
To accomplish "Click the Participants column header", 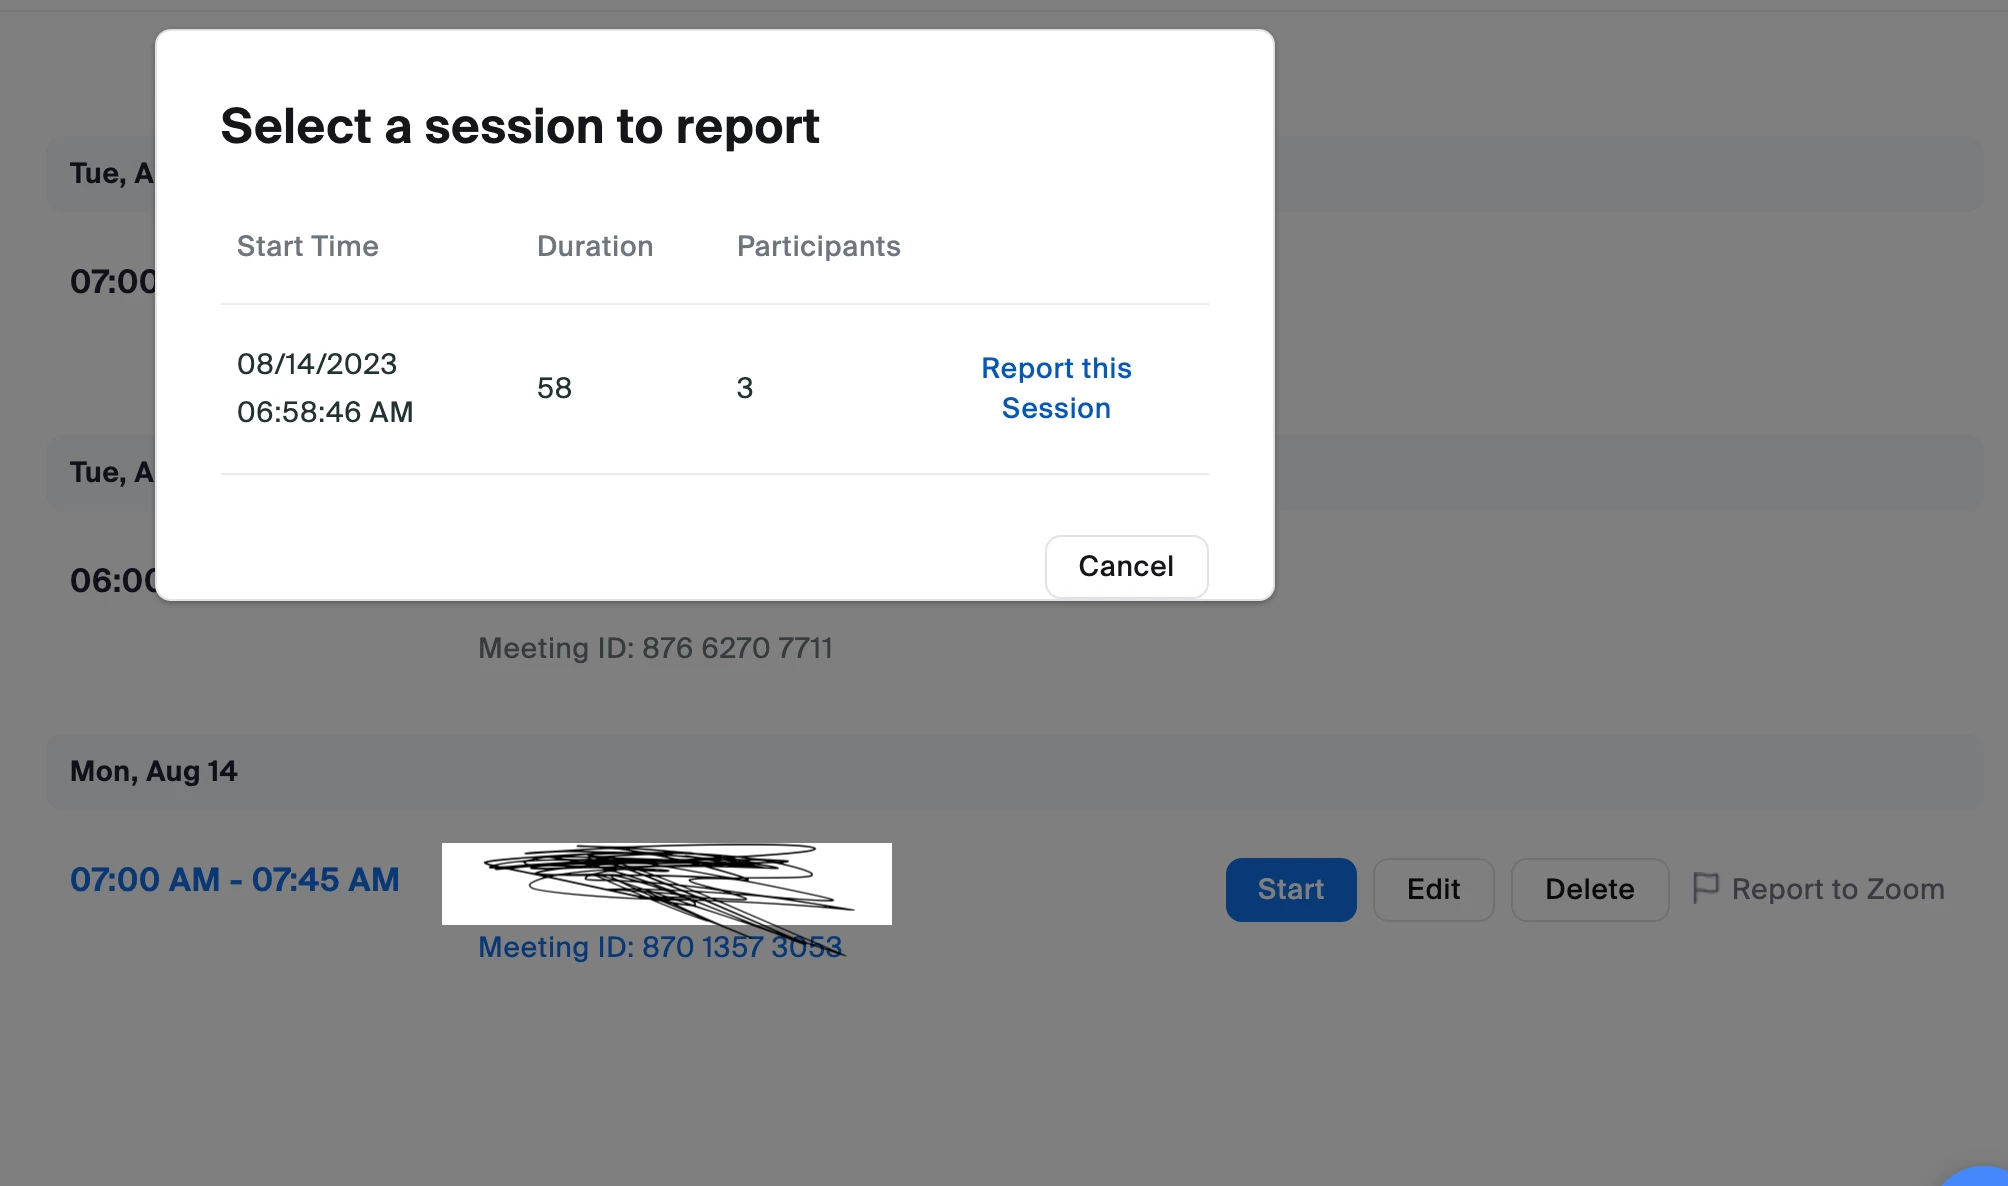I will click(818, 246).
